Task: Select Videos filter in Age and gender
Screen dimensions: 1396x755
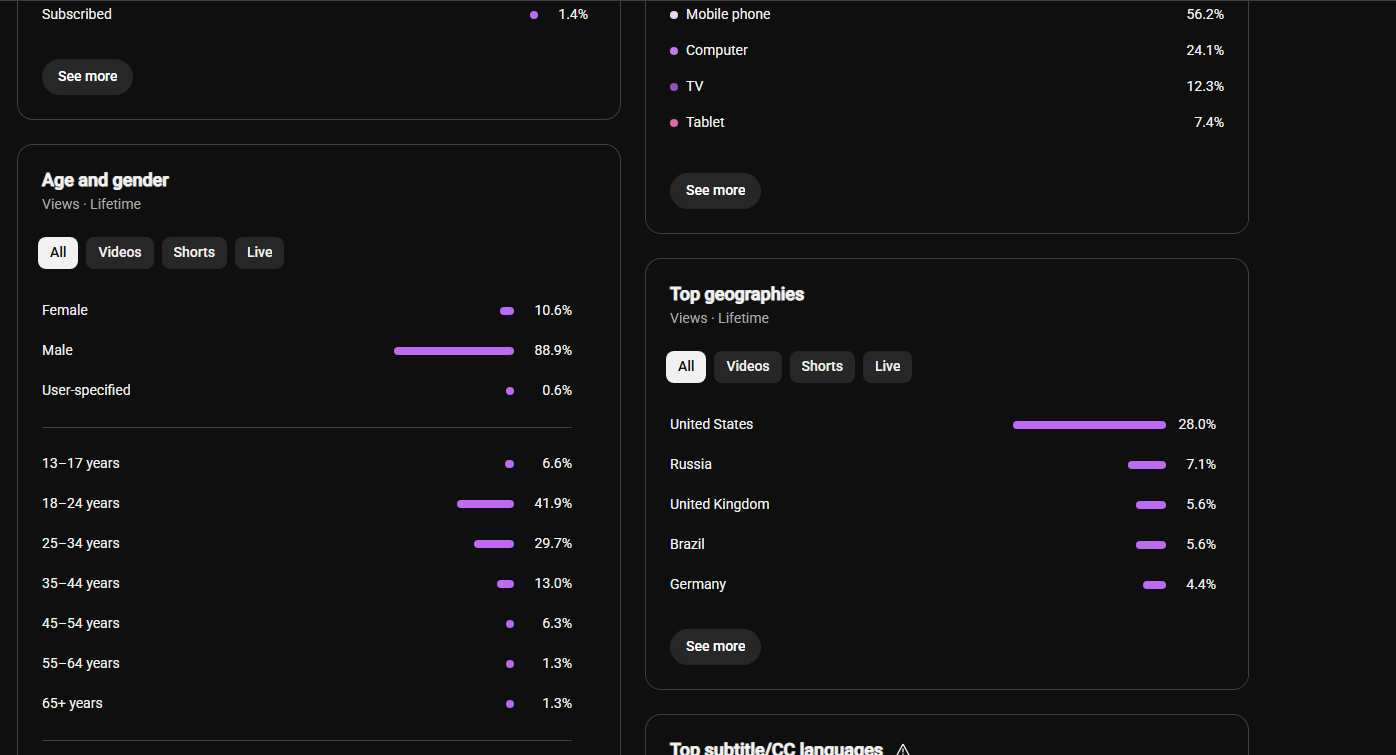Action: 120,253
